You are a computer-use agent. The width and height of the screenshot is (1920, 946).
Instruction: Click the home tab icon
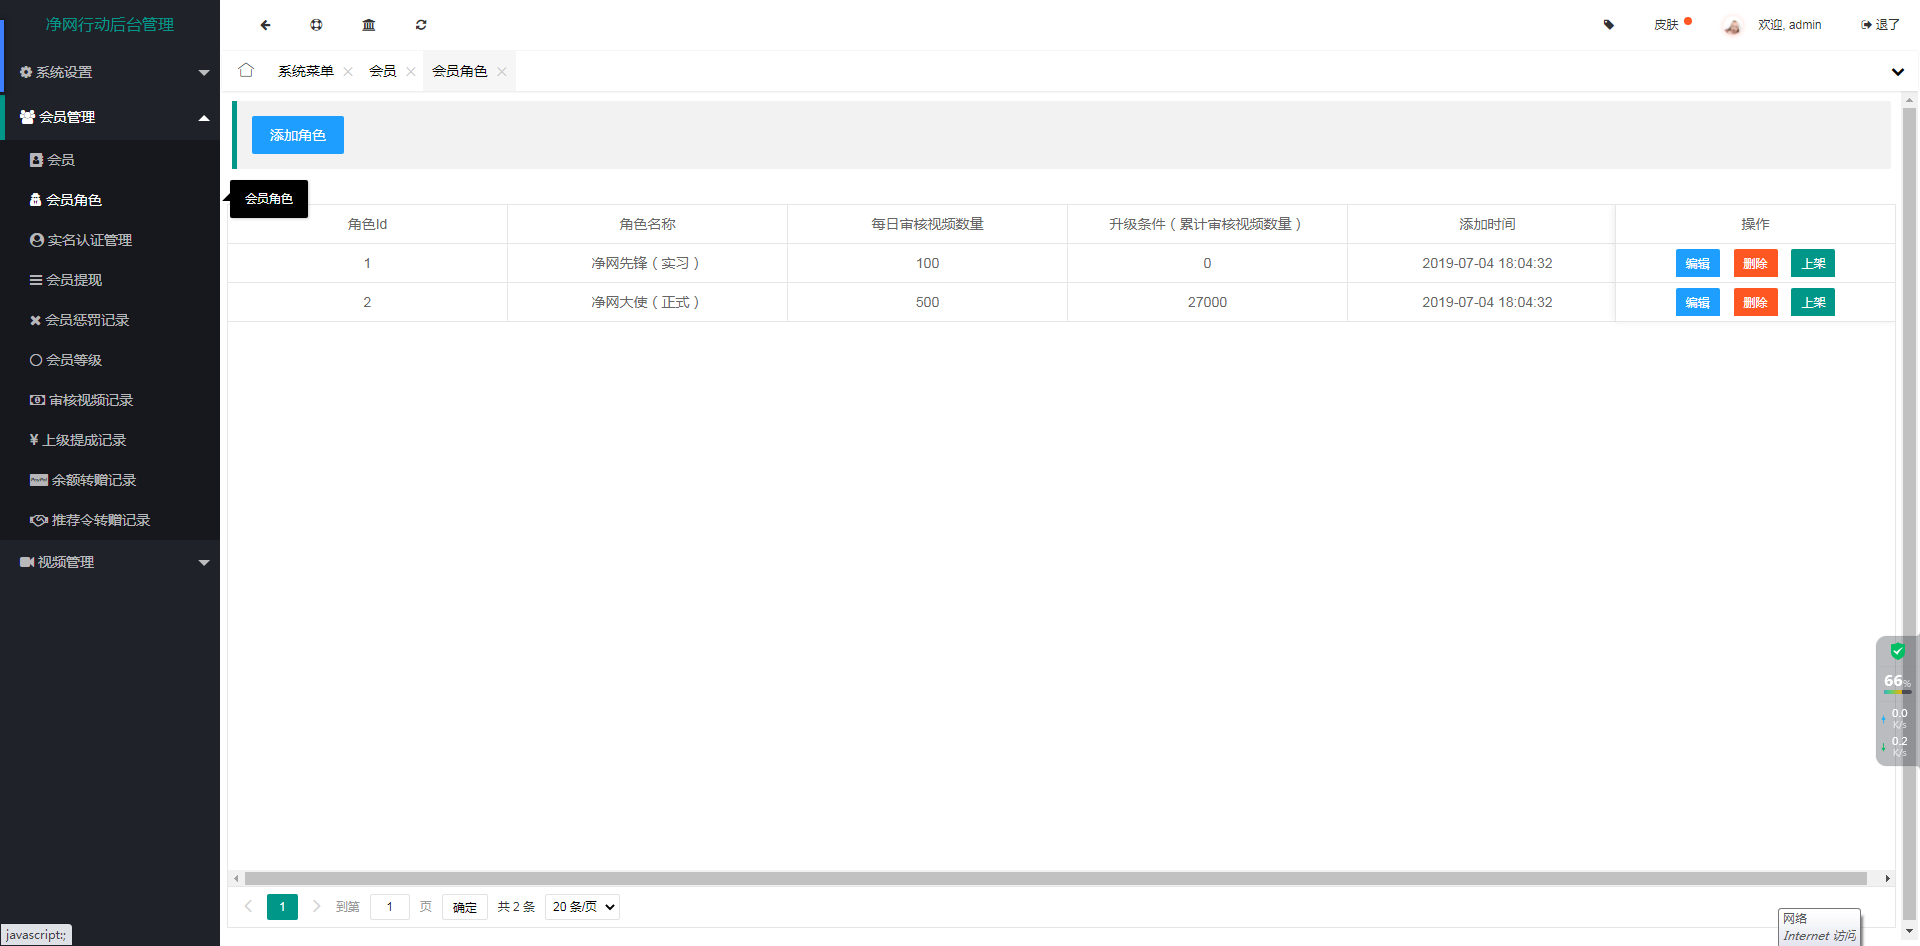click(246, 71)
